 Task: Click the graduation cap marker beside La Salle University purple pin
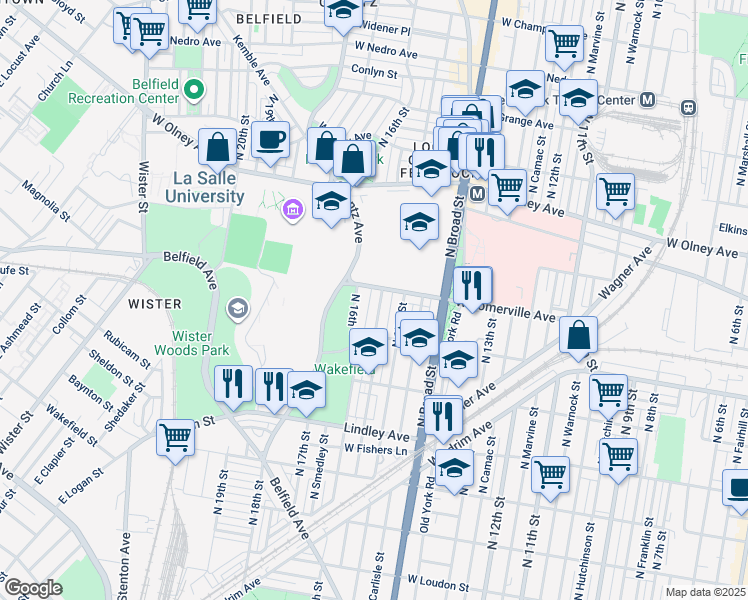(x=332, y=204)
